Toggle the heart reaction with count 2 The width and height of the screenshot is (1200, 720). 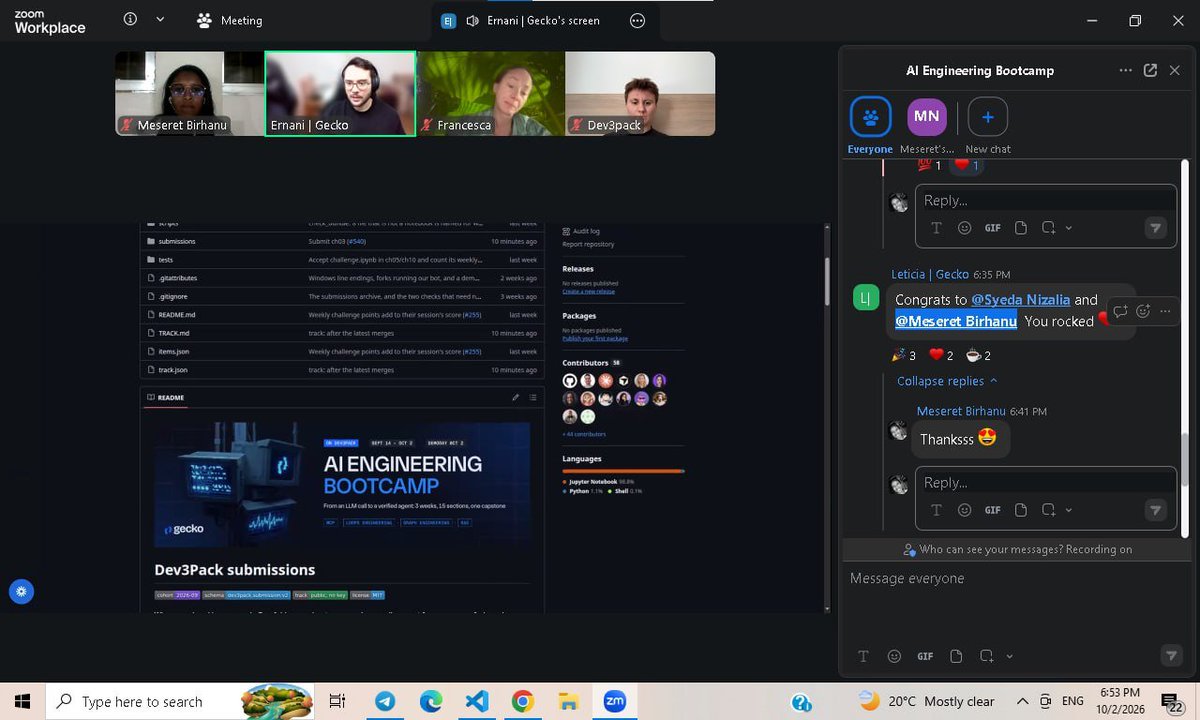(x=941, y=355)
